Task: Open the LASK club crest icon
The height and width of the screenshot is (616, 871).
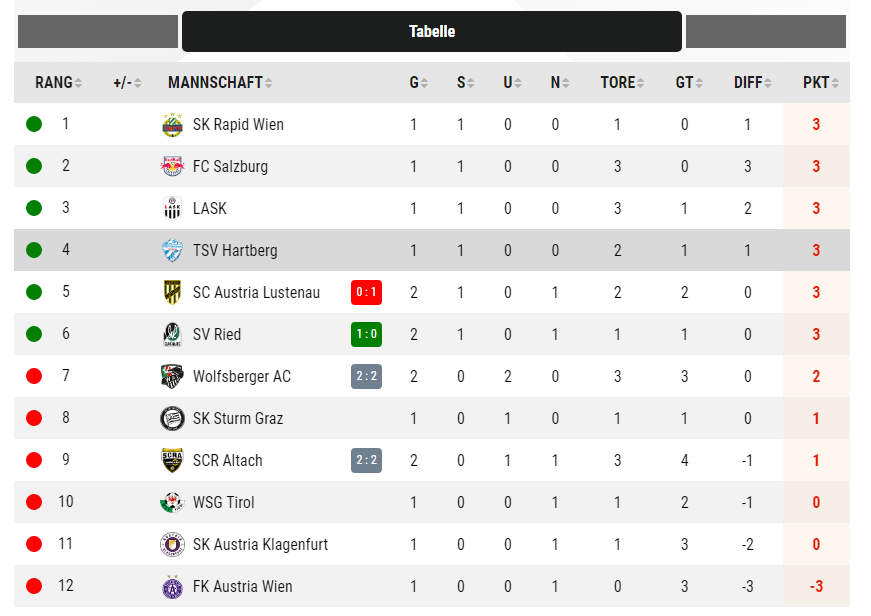Action: (172, 208)
